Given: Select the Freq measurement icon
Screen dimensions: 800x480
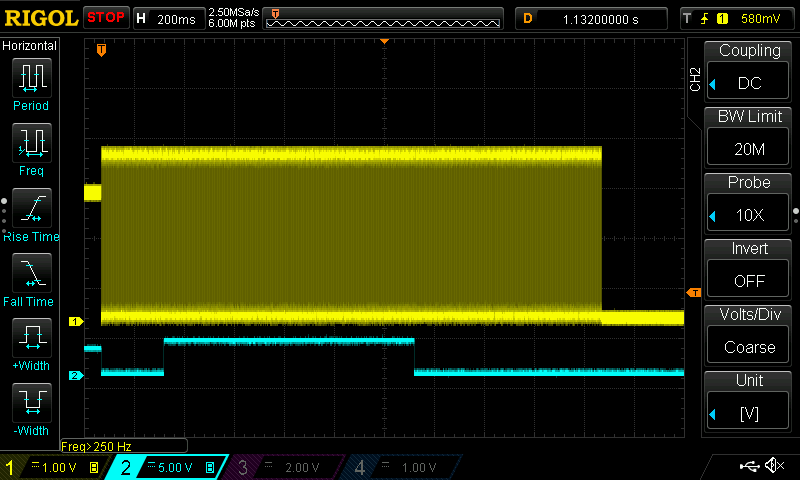Looking at the screenshot, I should [31, 144].
